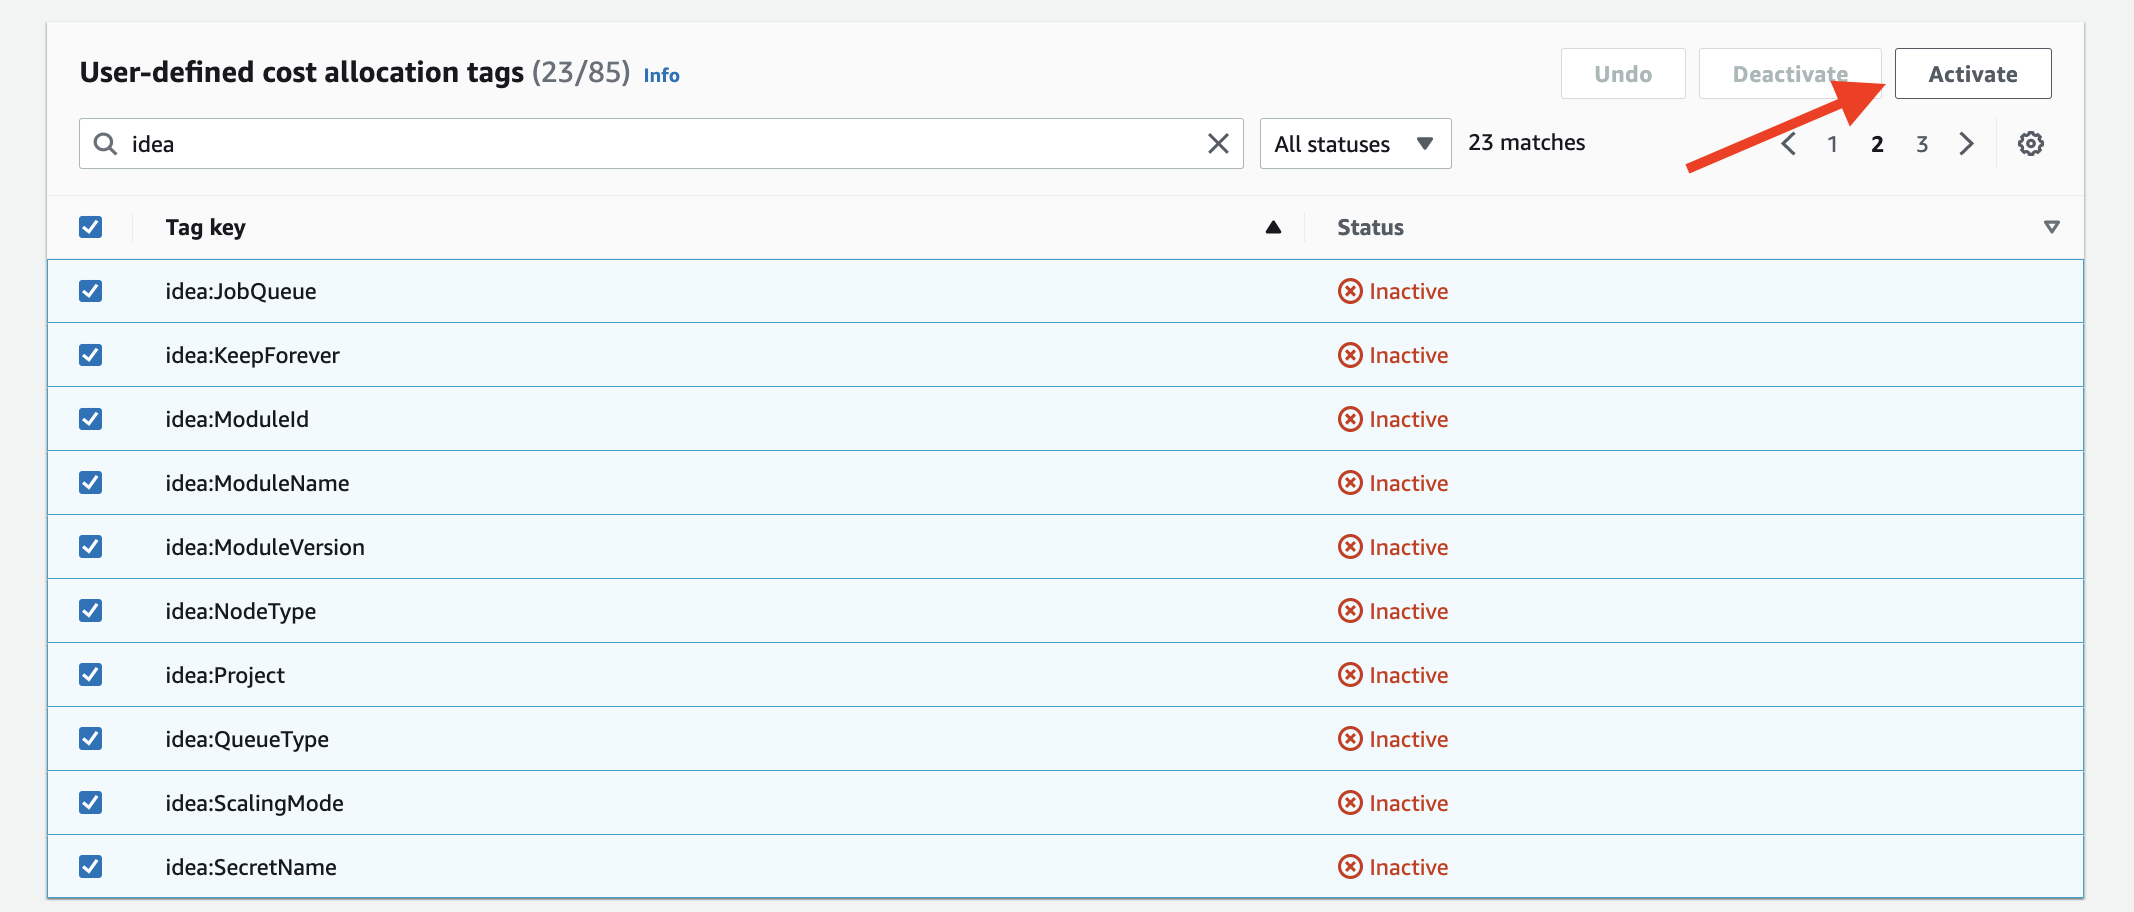Clear the search field with the X icon
Viewport: 2134px width, 912px height.
[x=1218, y=144]
